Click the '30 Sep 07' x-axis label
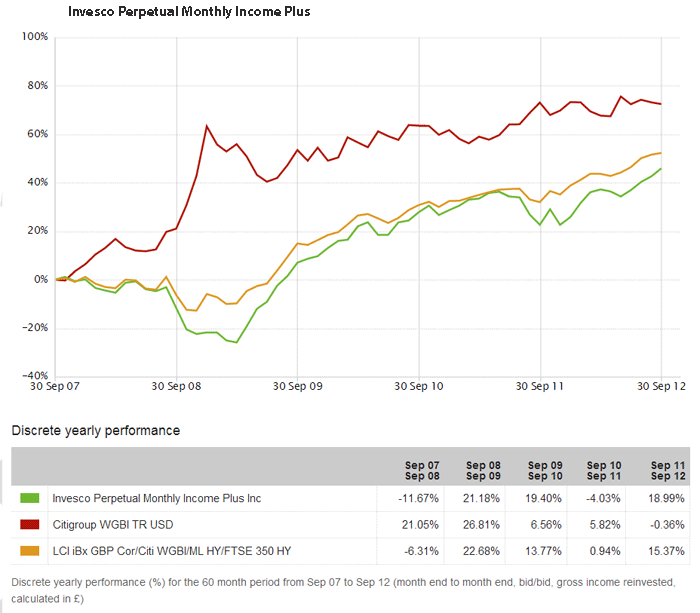This screenshot has height=613, width=700. (x=54, y=386)
